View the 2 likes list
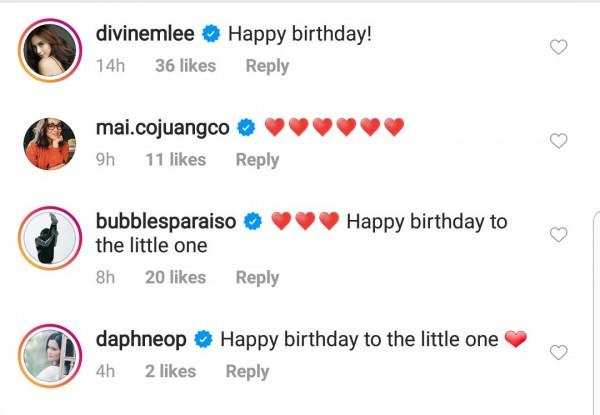Screen dimensions: 600x415 point(171,372)
